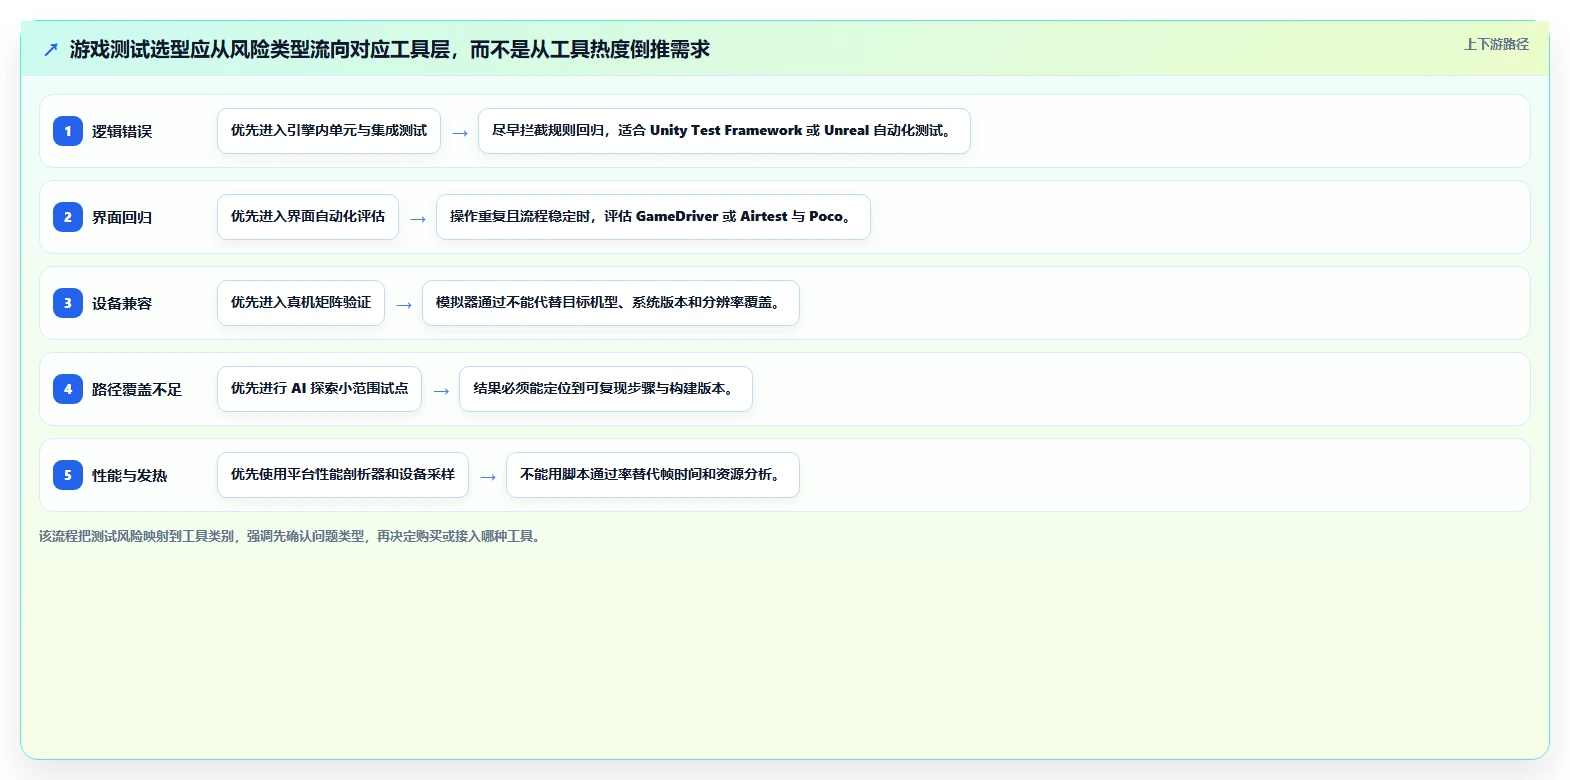Click the 逻辑错误 row label
The height and width of the screenshot is (780, 1570).
122,131
